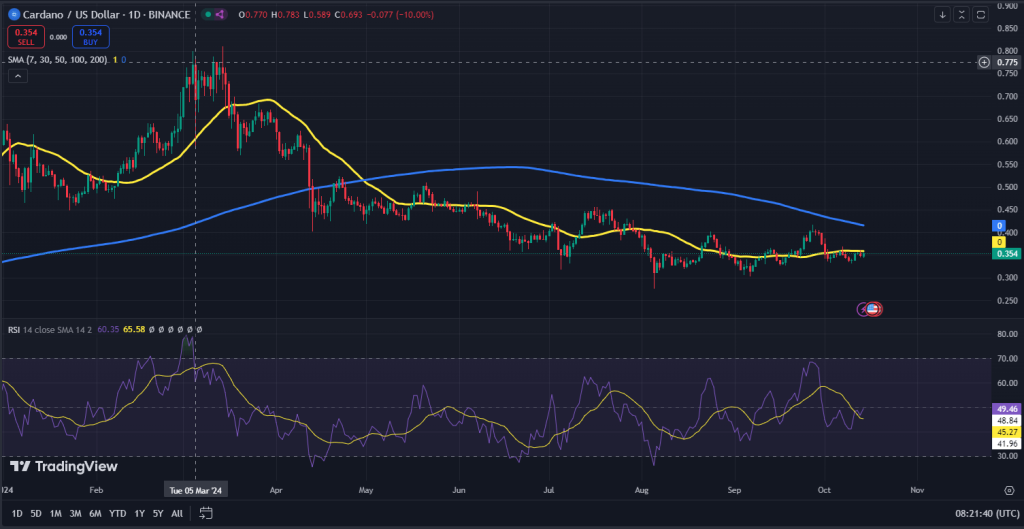This screenshot has width=1024, height=529.
Task: Click the RSI indicator legend label
Action: [13, 330]
